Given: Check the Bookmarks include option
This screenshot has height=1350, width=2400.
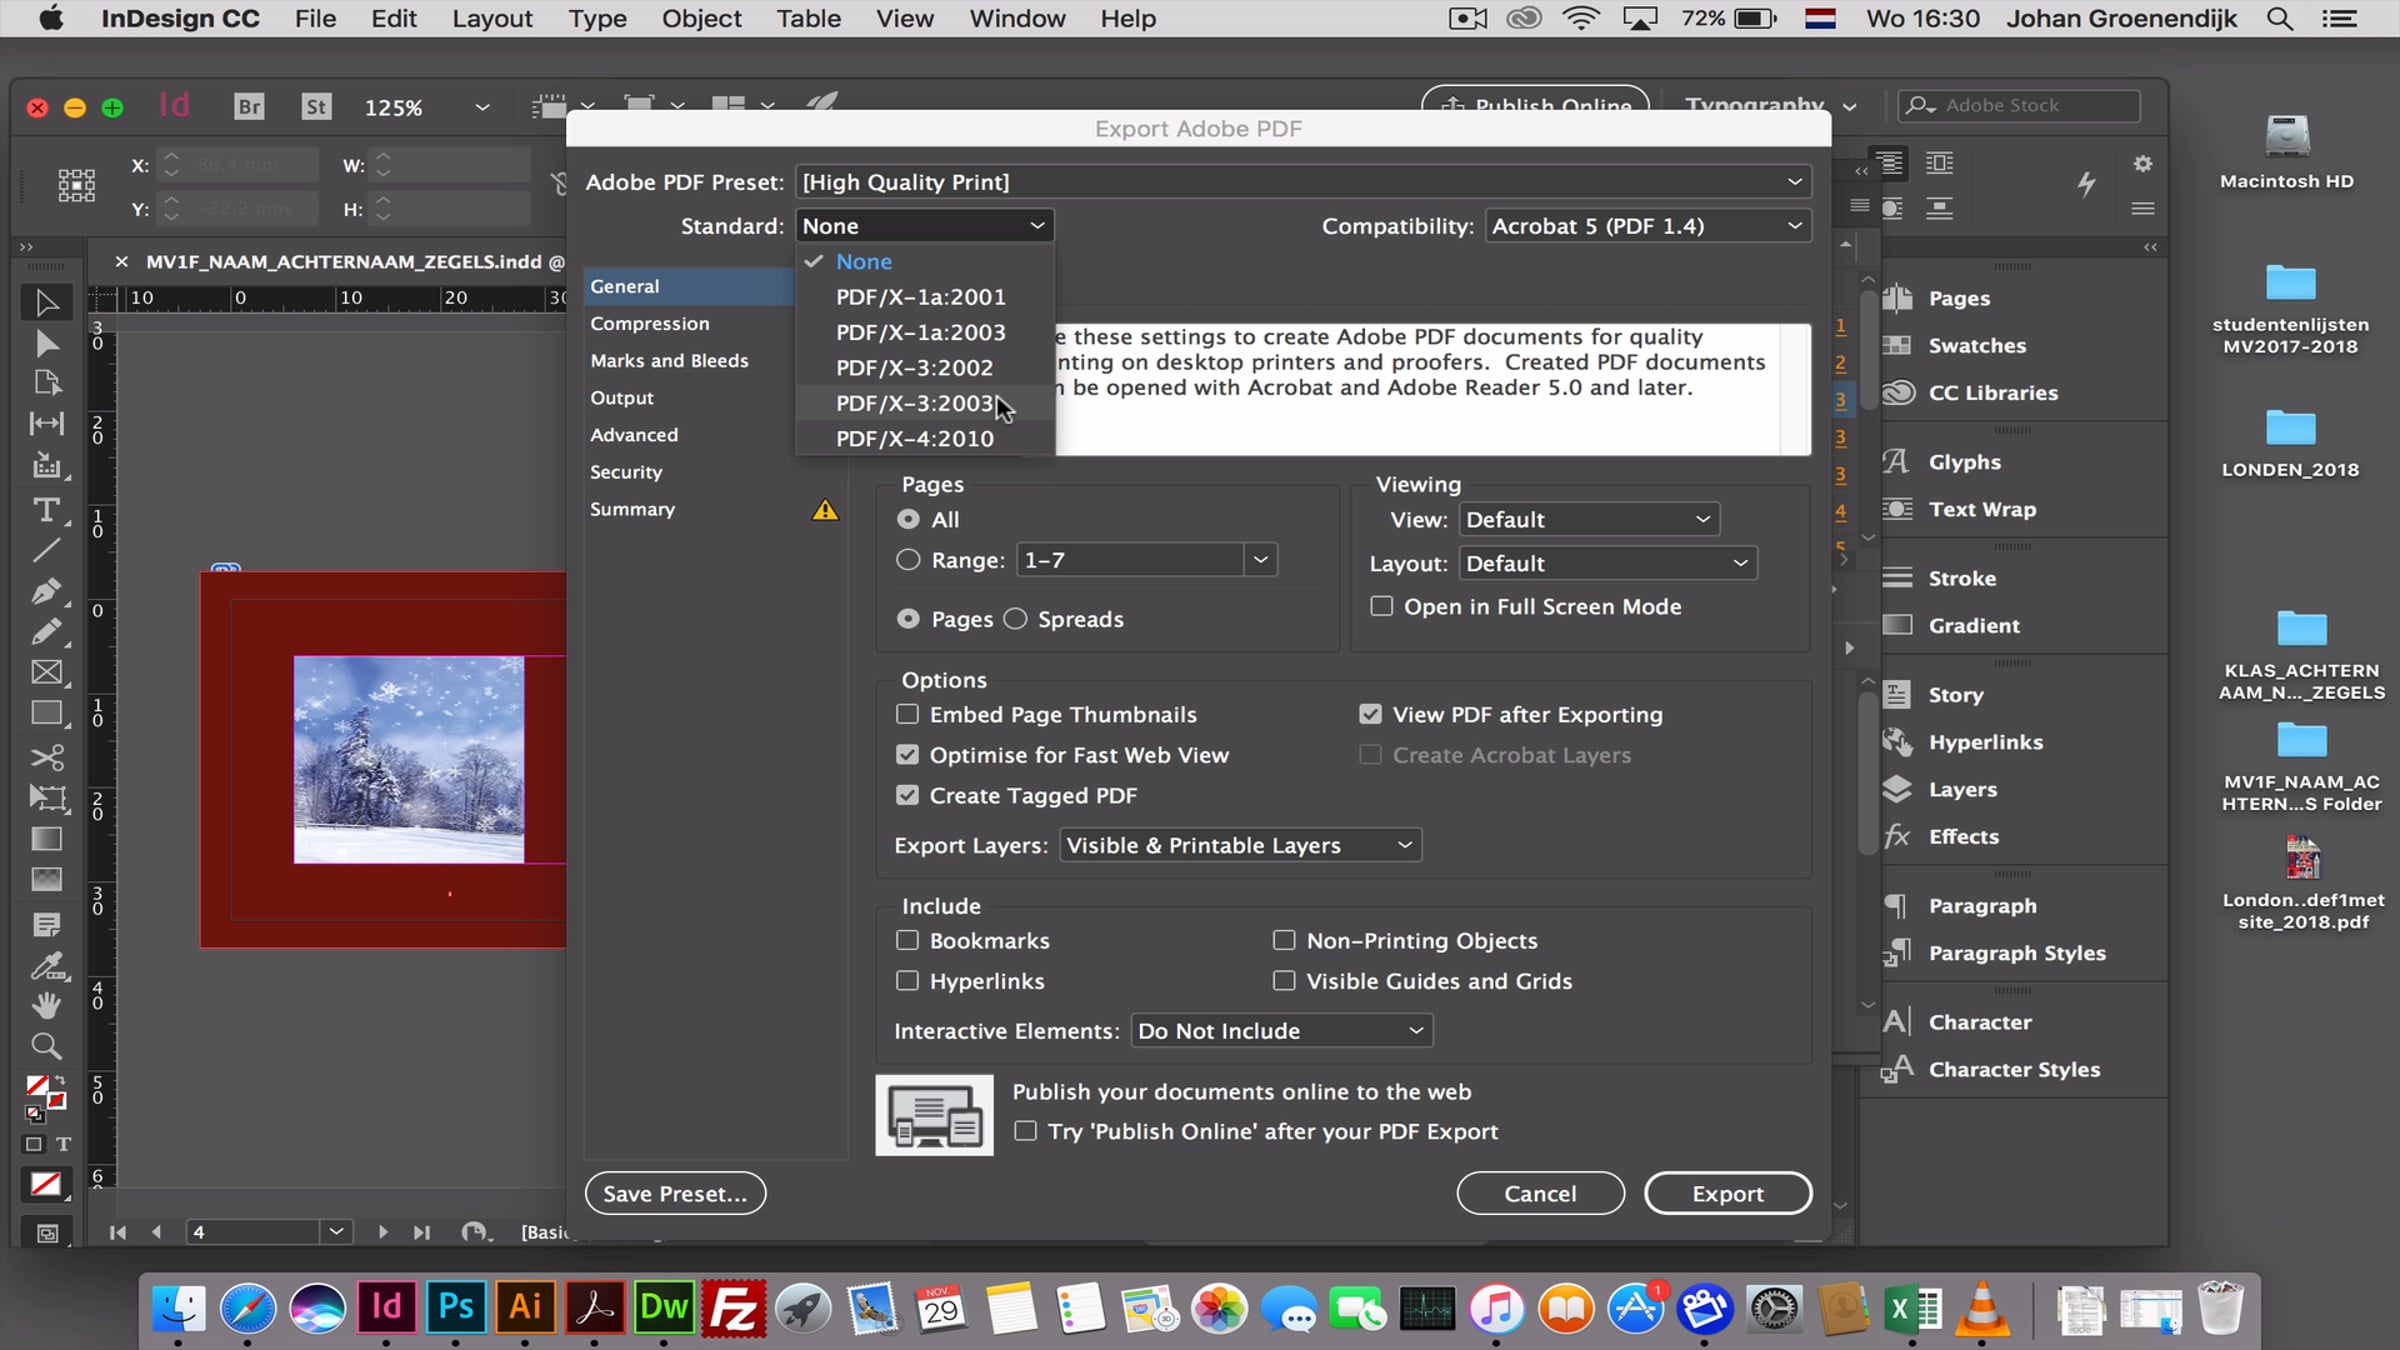Looking at the screenshot, I should click(x=907, y=940).
